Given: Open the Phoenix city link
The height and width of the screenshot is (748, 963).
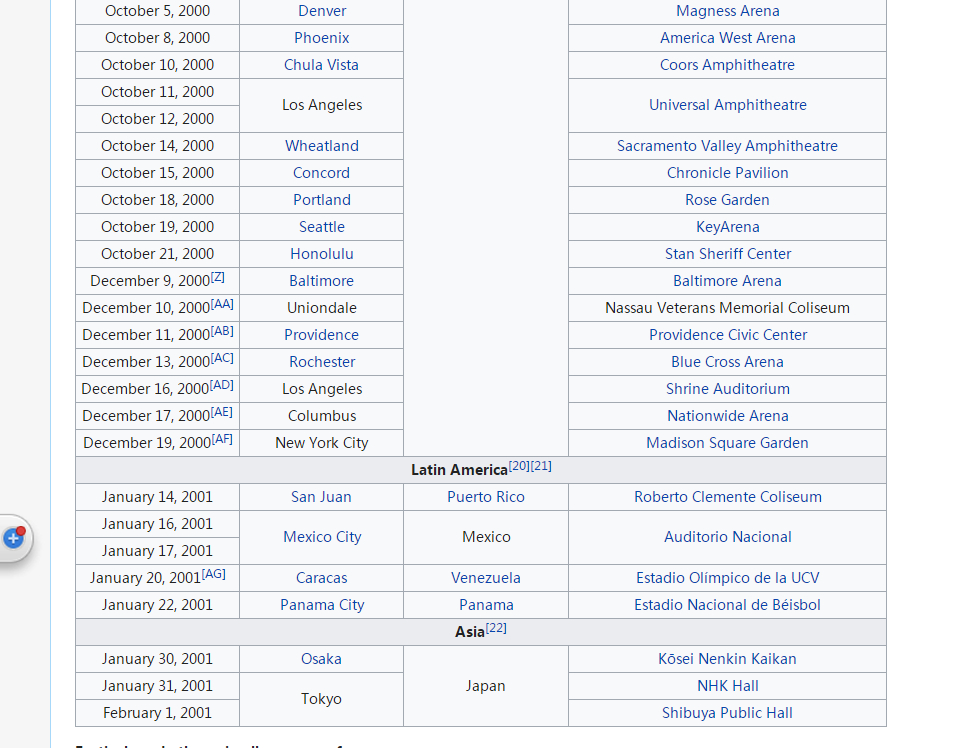Looking at the screenshot, I should (x=322, y=38).
